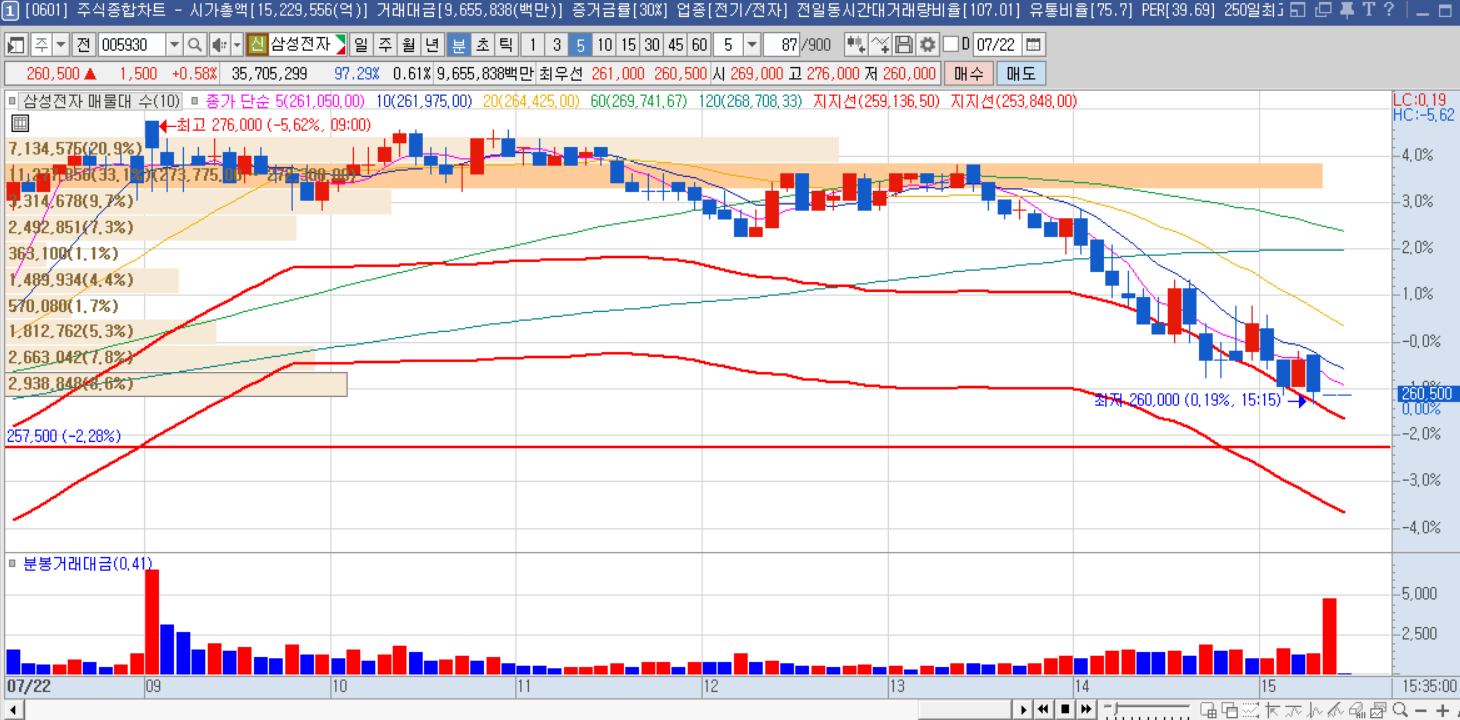Toggle the 삼성전자 매물대 legend box
This screenshot has width=1460, height=720.
14,101
